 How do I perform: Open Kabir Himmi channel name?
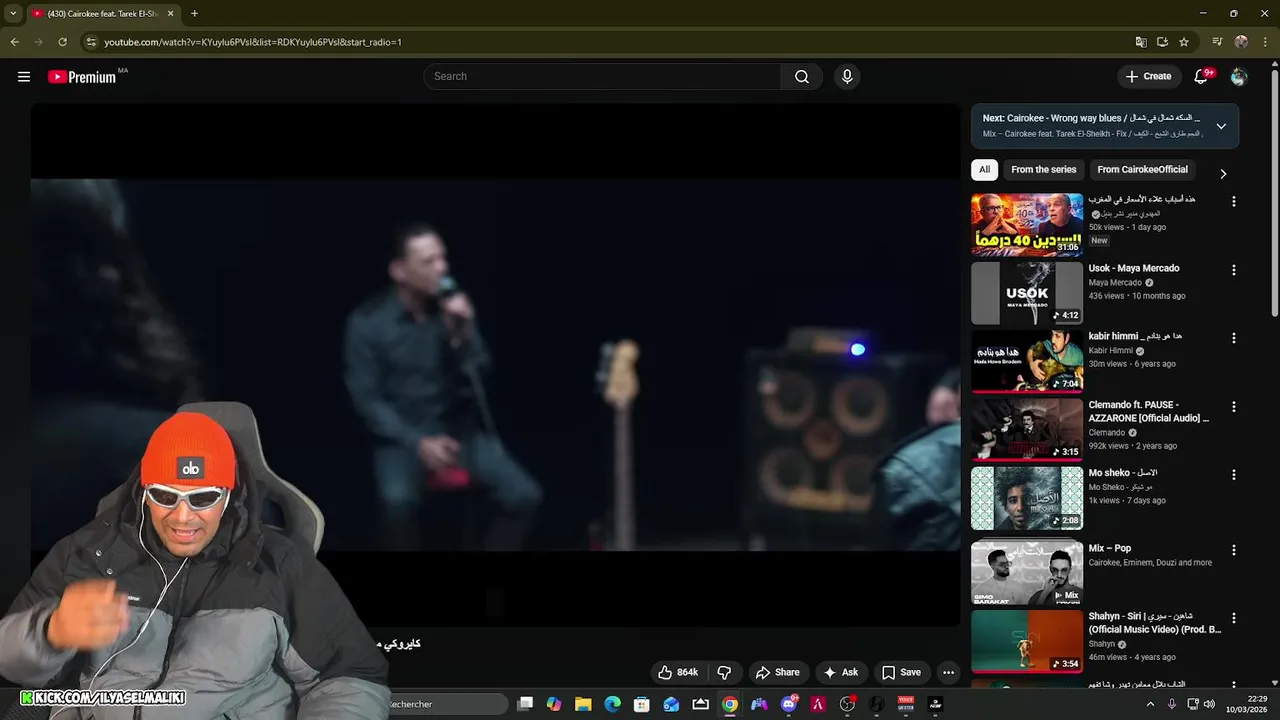[x=1111, y=351]
